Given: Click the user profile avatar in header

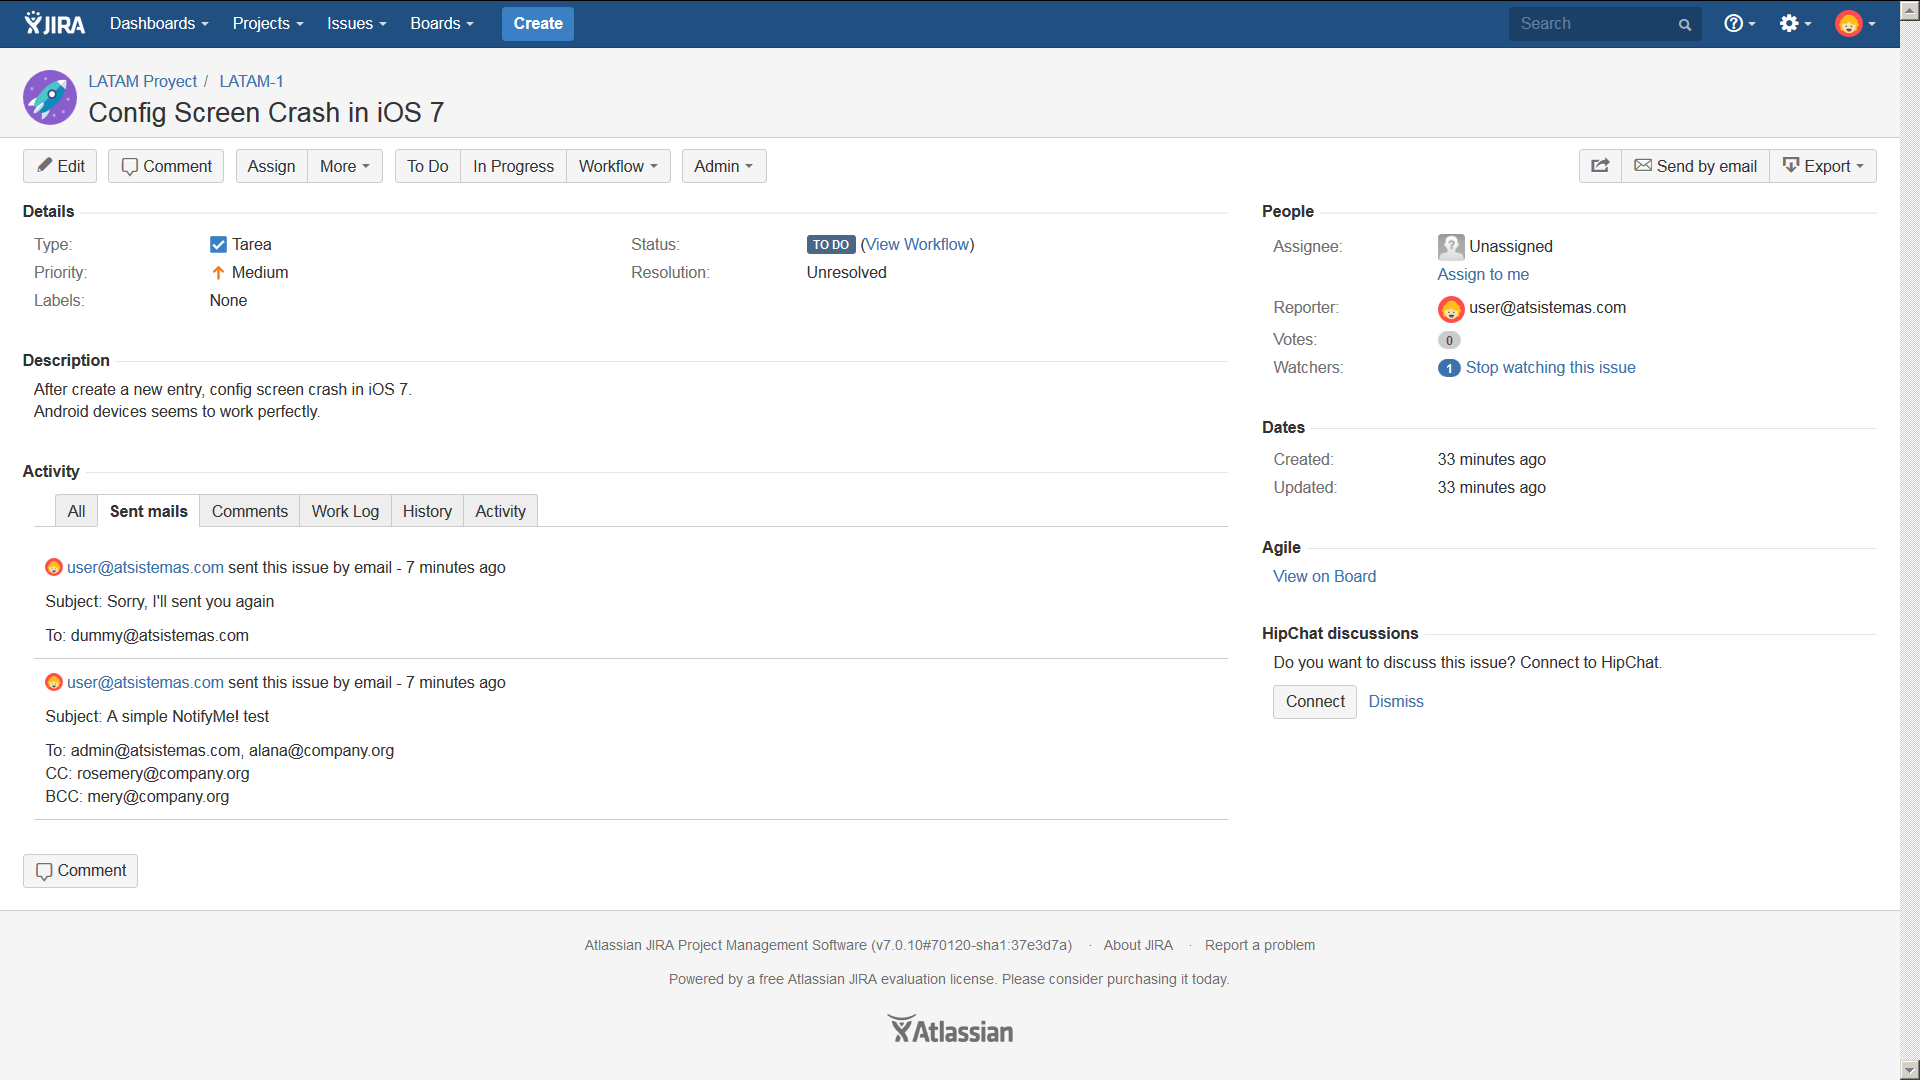Looking at the screenshot, I should coord(1849,23).
